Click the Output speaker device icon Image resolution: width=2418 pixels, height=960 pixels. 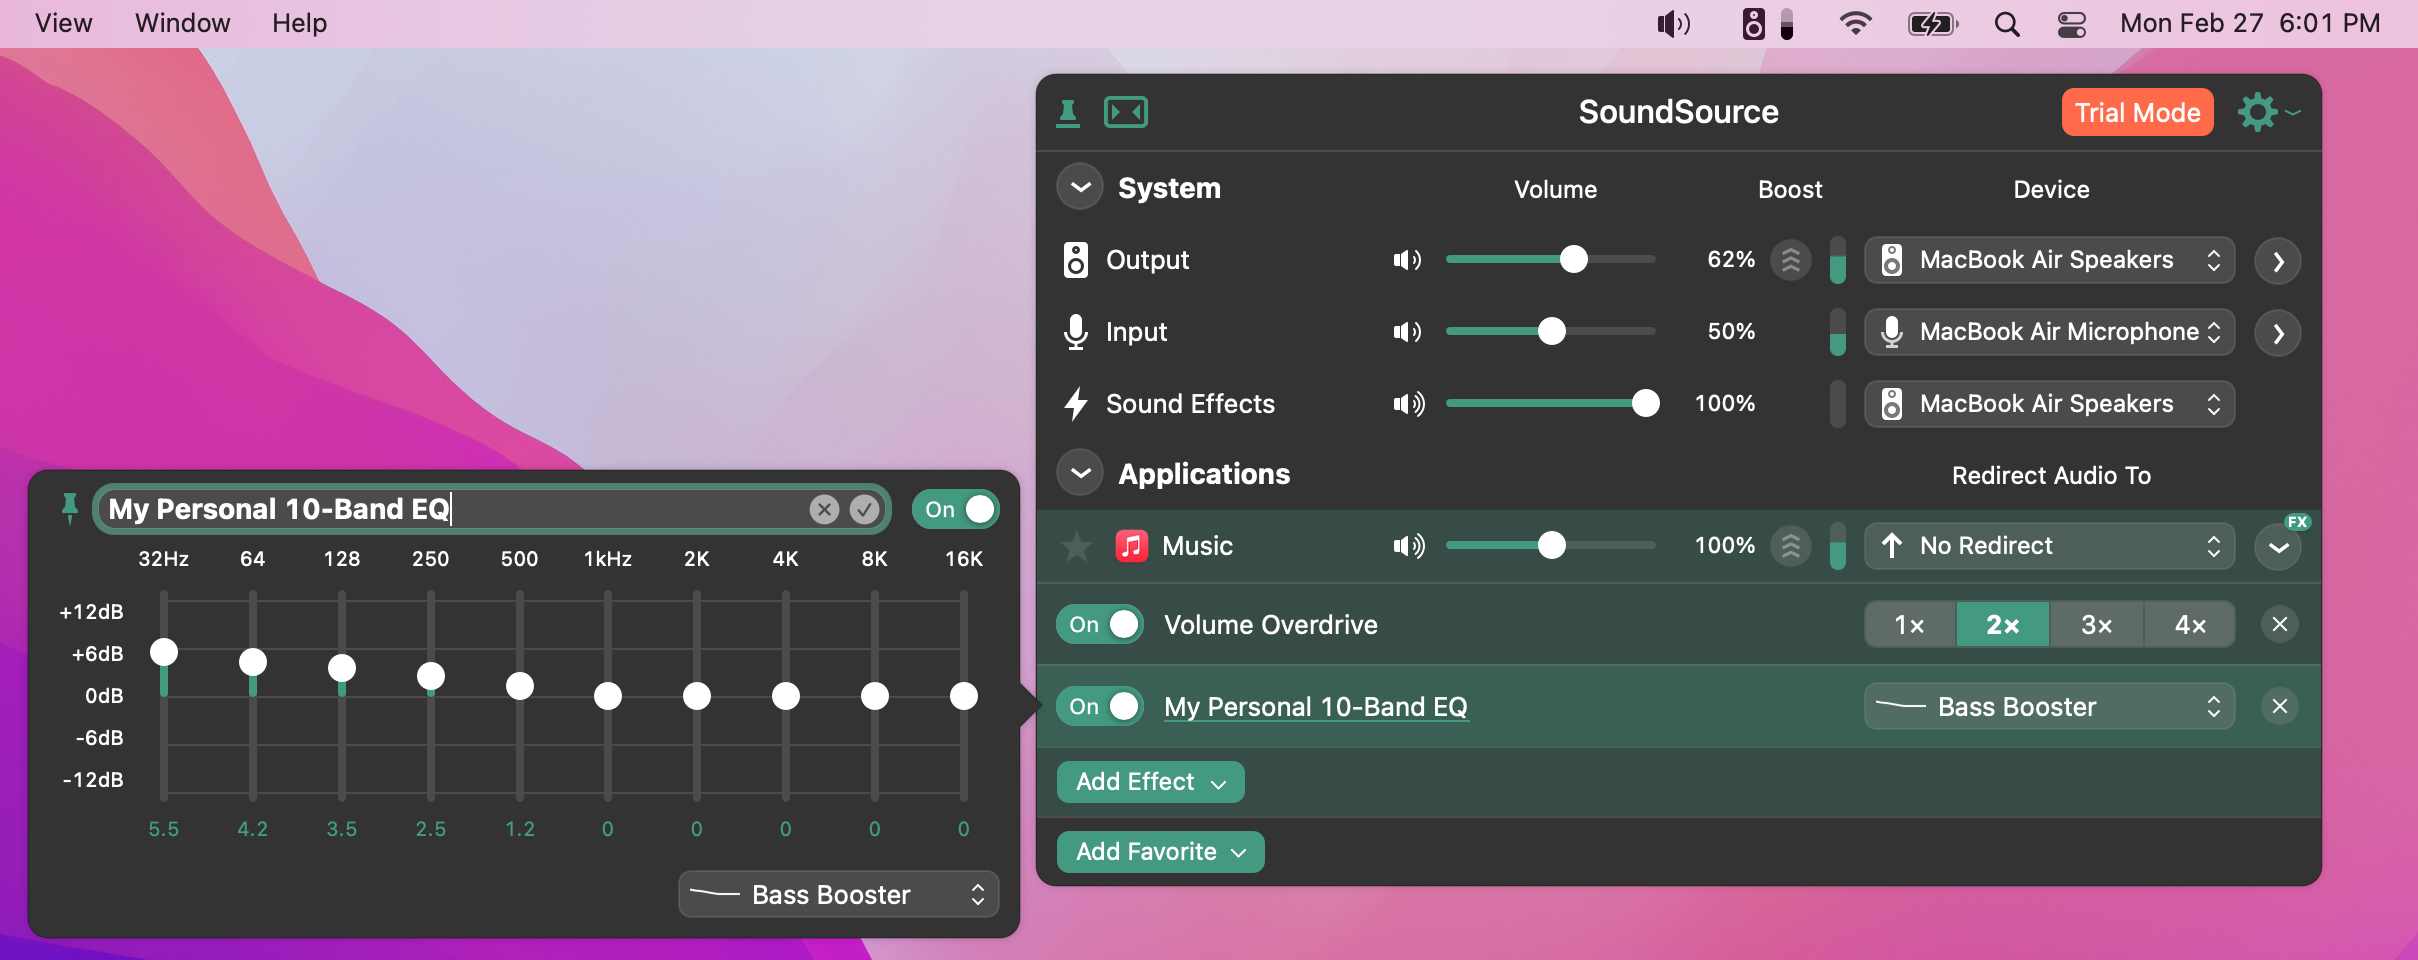pyautogui.click(x=1075, y=260)
